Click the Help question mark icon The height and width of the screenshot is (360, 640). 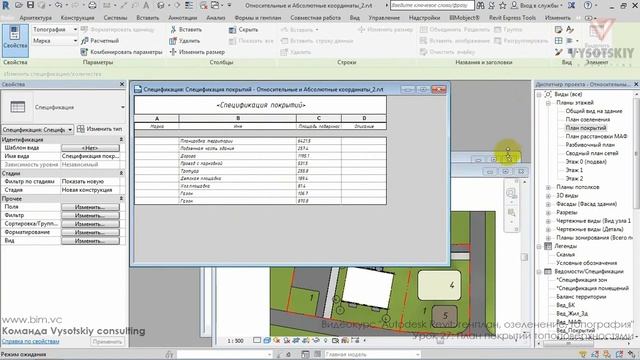coord(588,5)
